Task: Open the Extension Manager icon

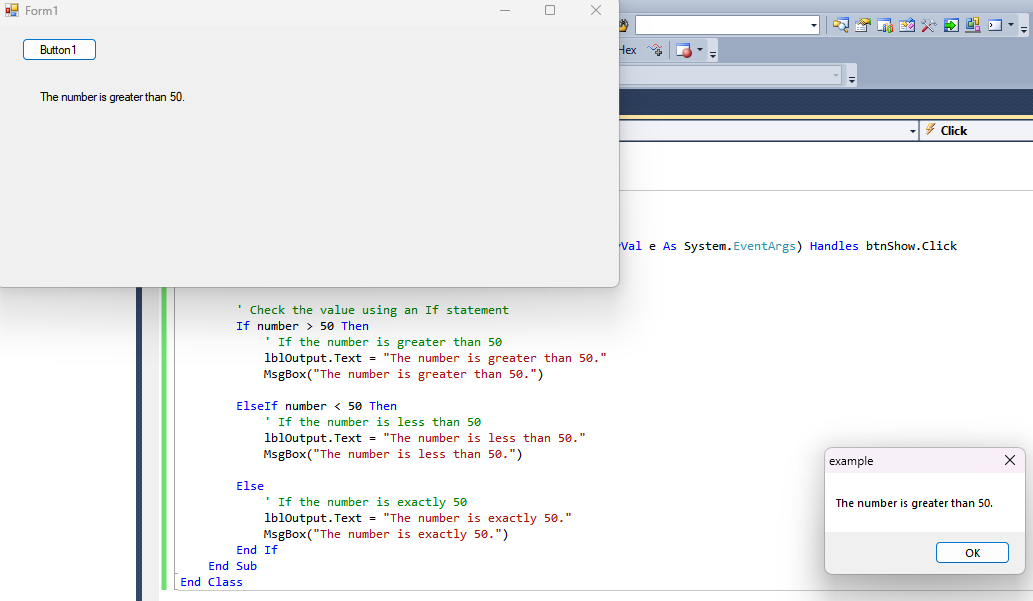Action: pyautogui.click(x=973, y=25)
